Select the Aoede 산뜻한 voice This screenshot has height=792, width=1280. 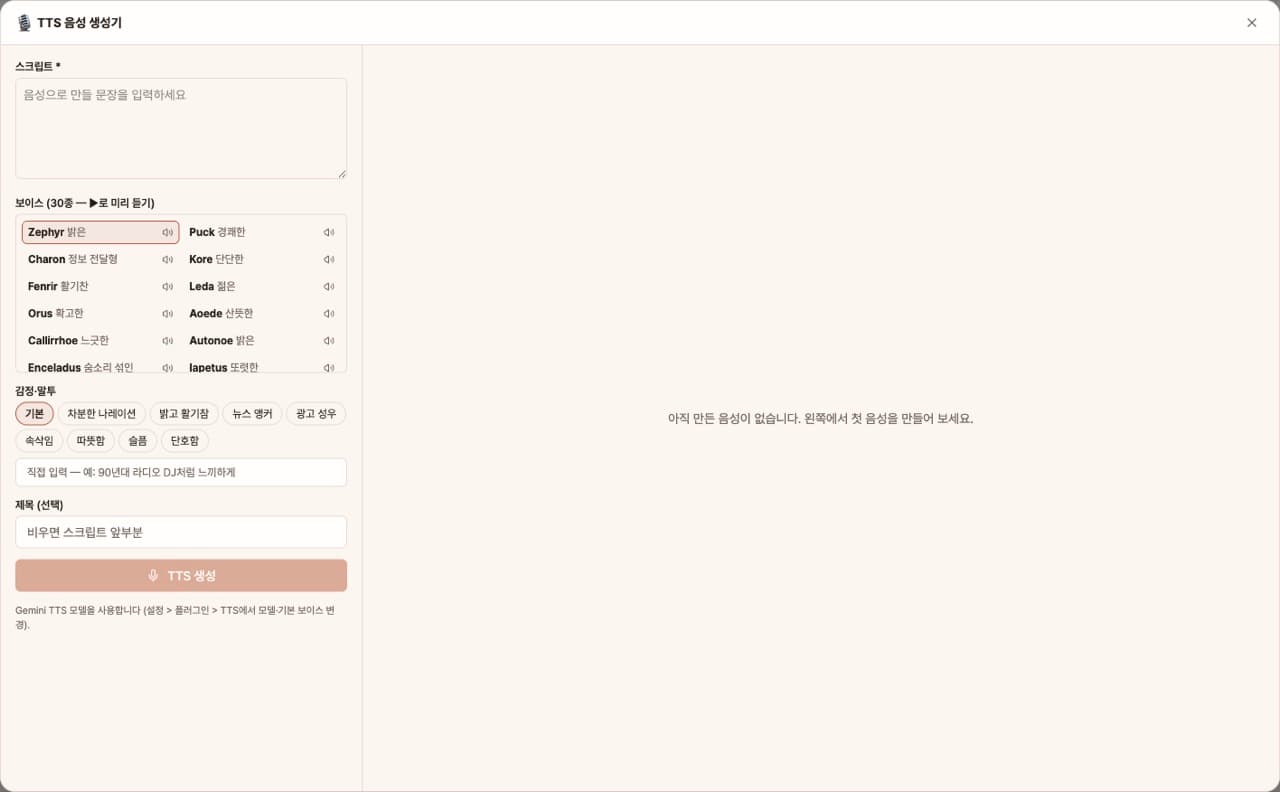pyautogui.click(x=261, y=314)
